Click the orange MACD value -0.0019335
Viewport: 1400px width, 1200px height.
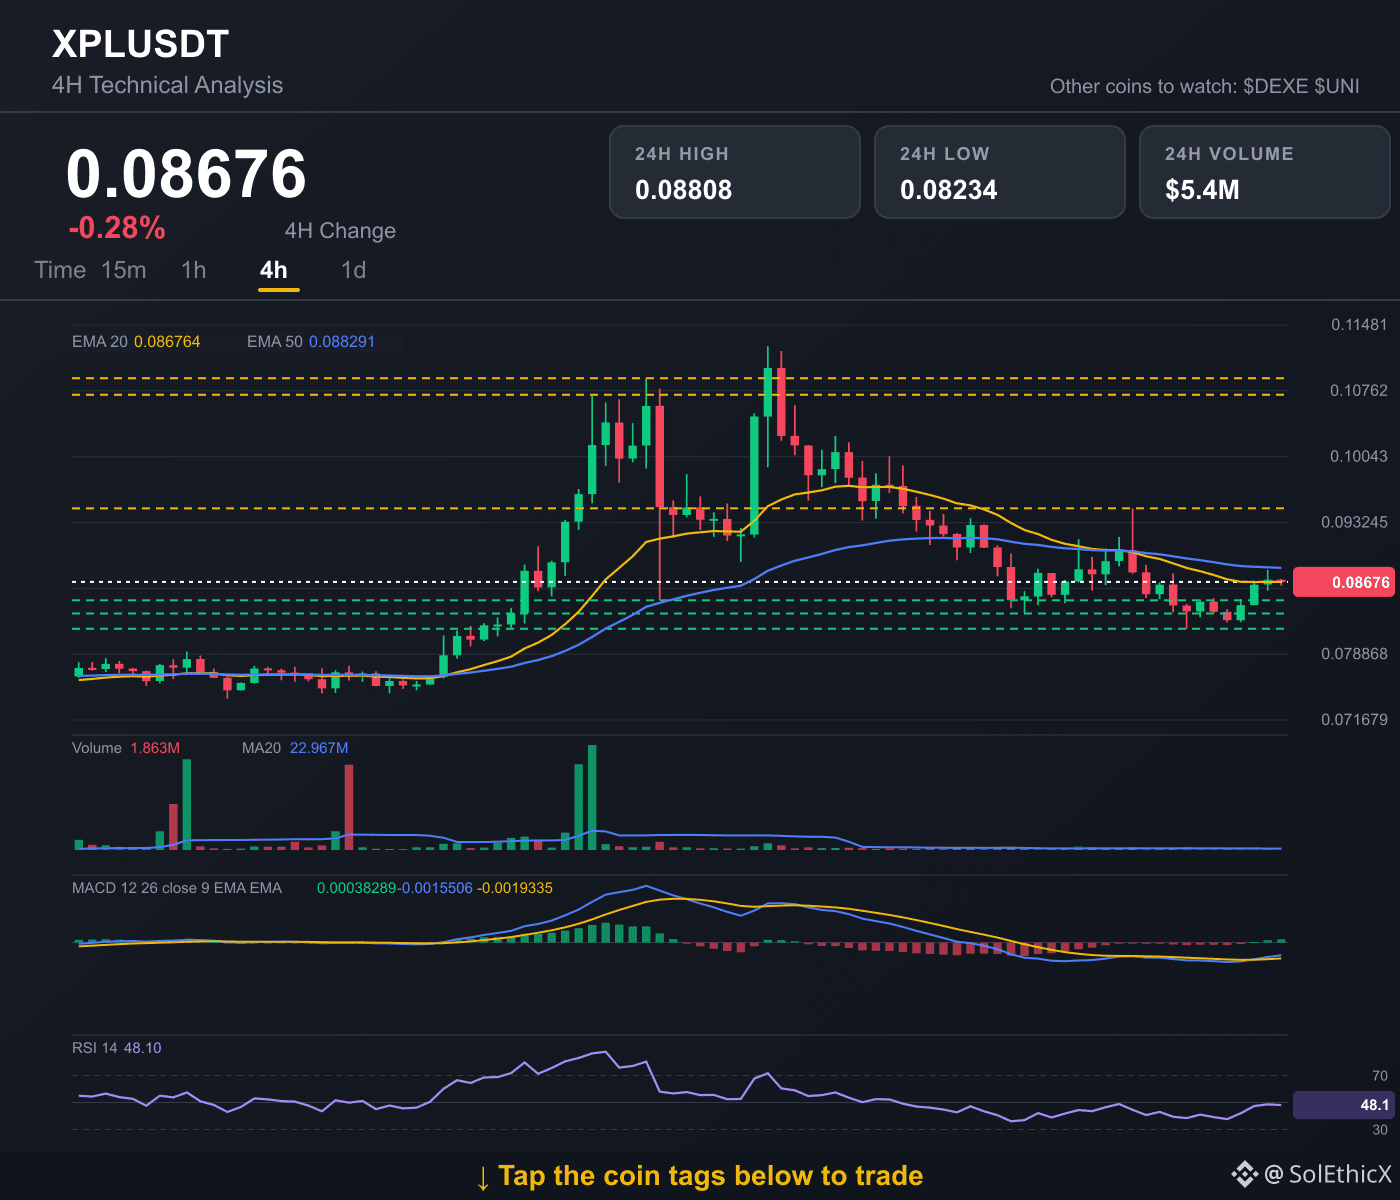(515, 888)
